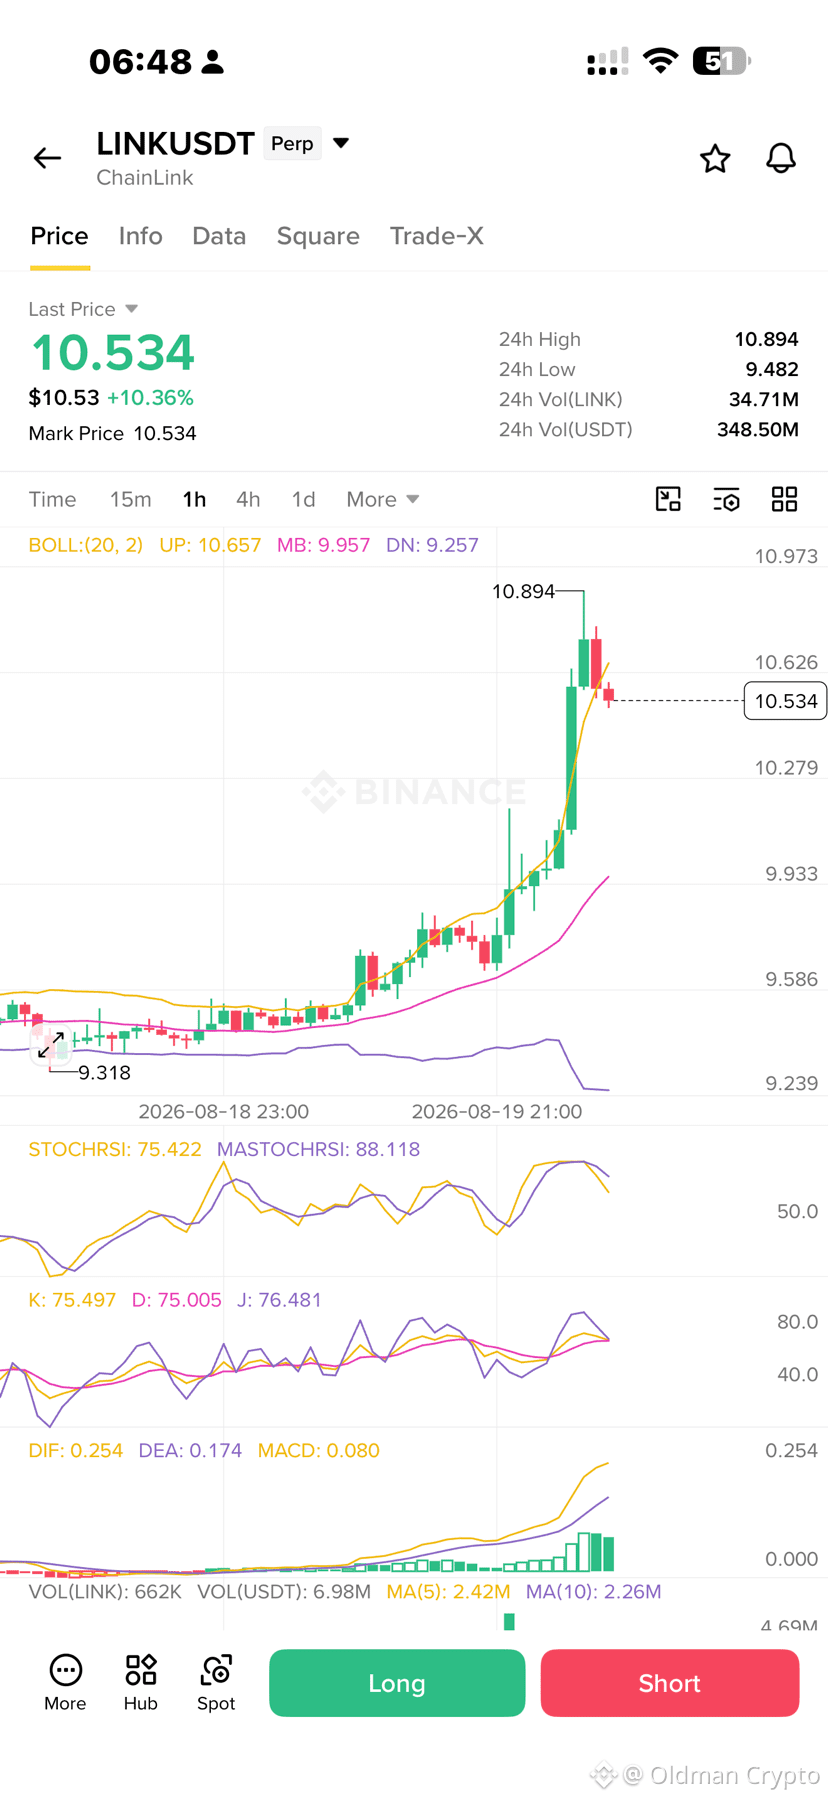Image resolution: width=828 pixels, height=1800 pixels.
Task: Tap the VOL(LINK): 662K label
Action: pos(105,1591)
